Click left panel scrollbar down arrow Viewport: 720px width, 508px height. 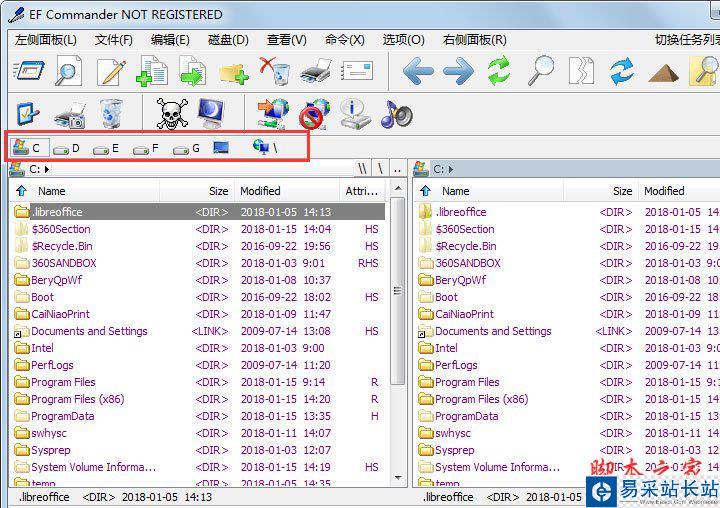(398, 478)
